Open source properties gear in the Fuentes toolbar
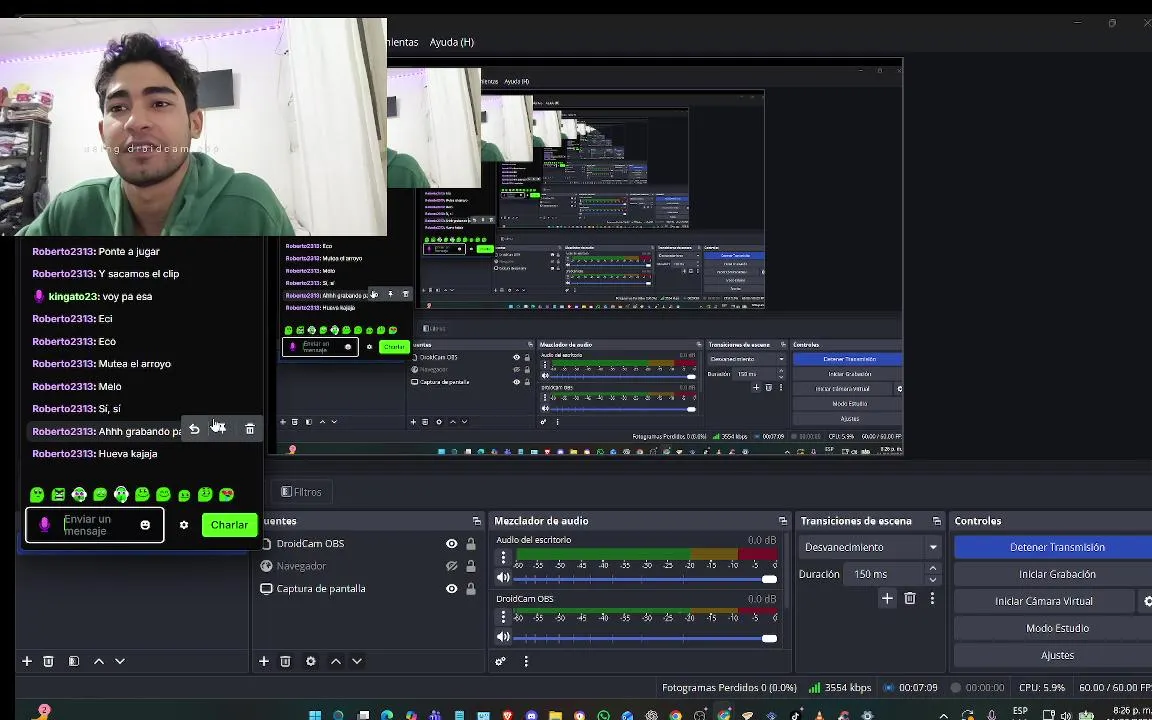Screen dimensions: 1152x720 311,661
